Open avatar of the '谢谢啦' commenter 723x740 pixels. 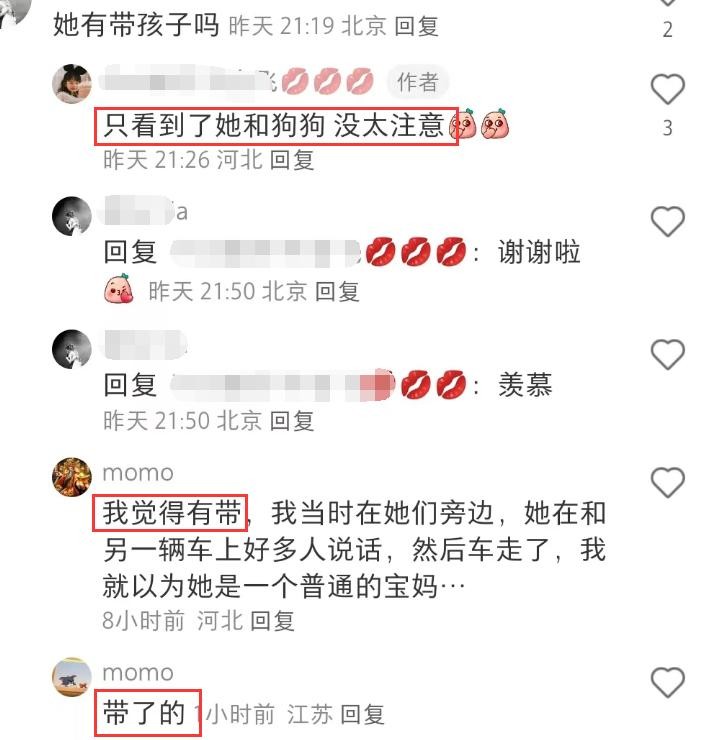(72, 216)
